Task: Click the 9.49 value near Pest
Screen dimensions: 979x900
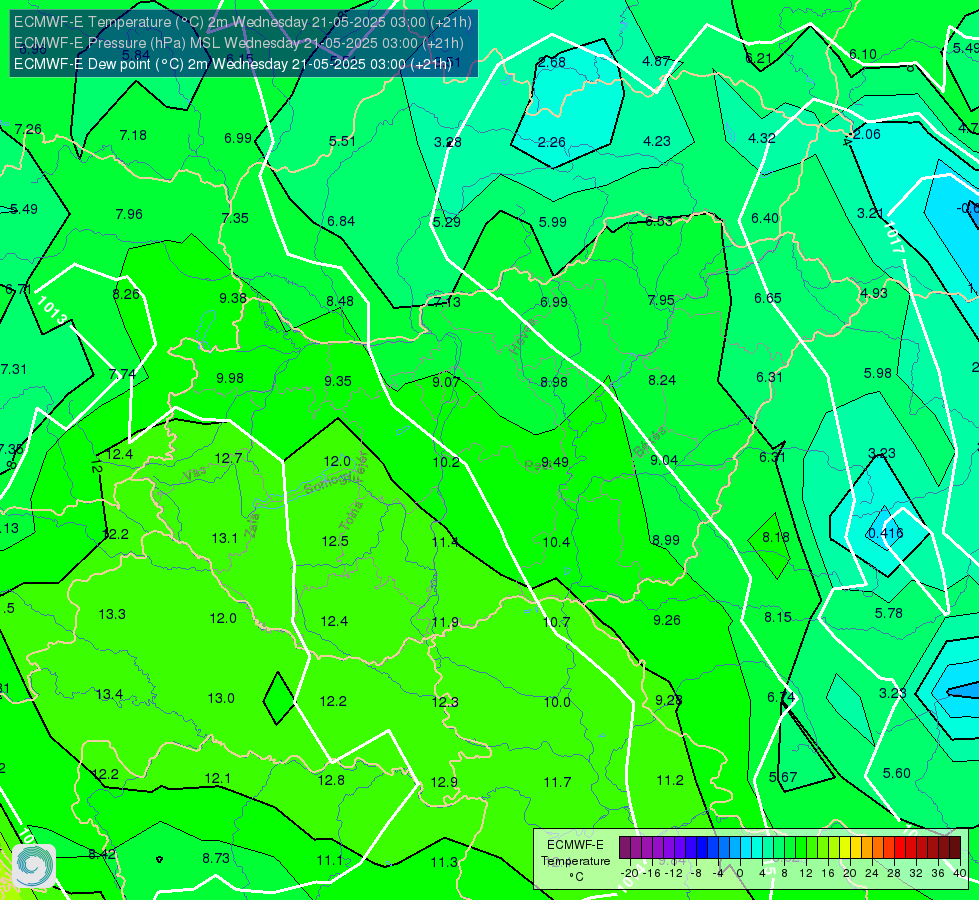Action: [555, 462]
